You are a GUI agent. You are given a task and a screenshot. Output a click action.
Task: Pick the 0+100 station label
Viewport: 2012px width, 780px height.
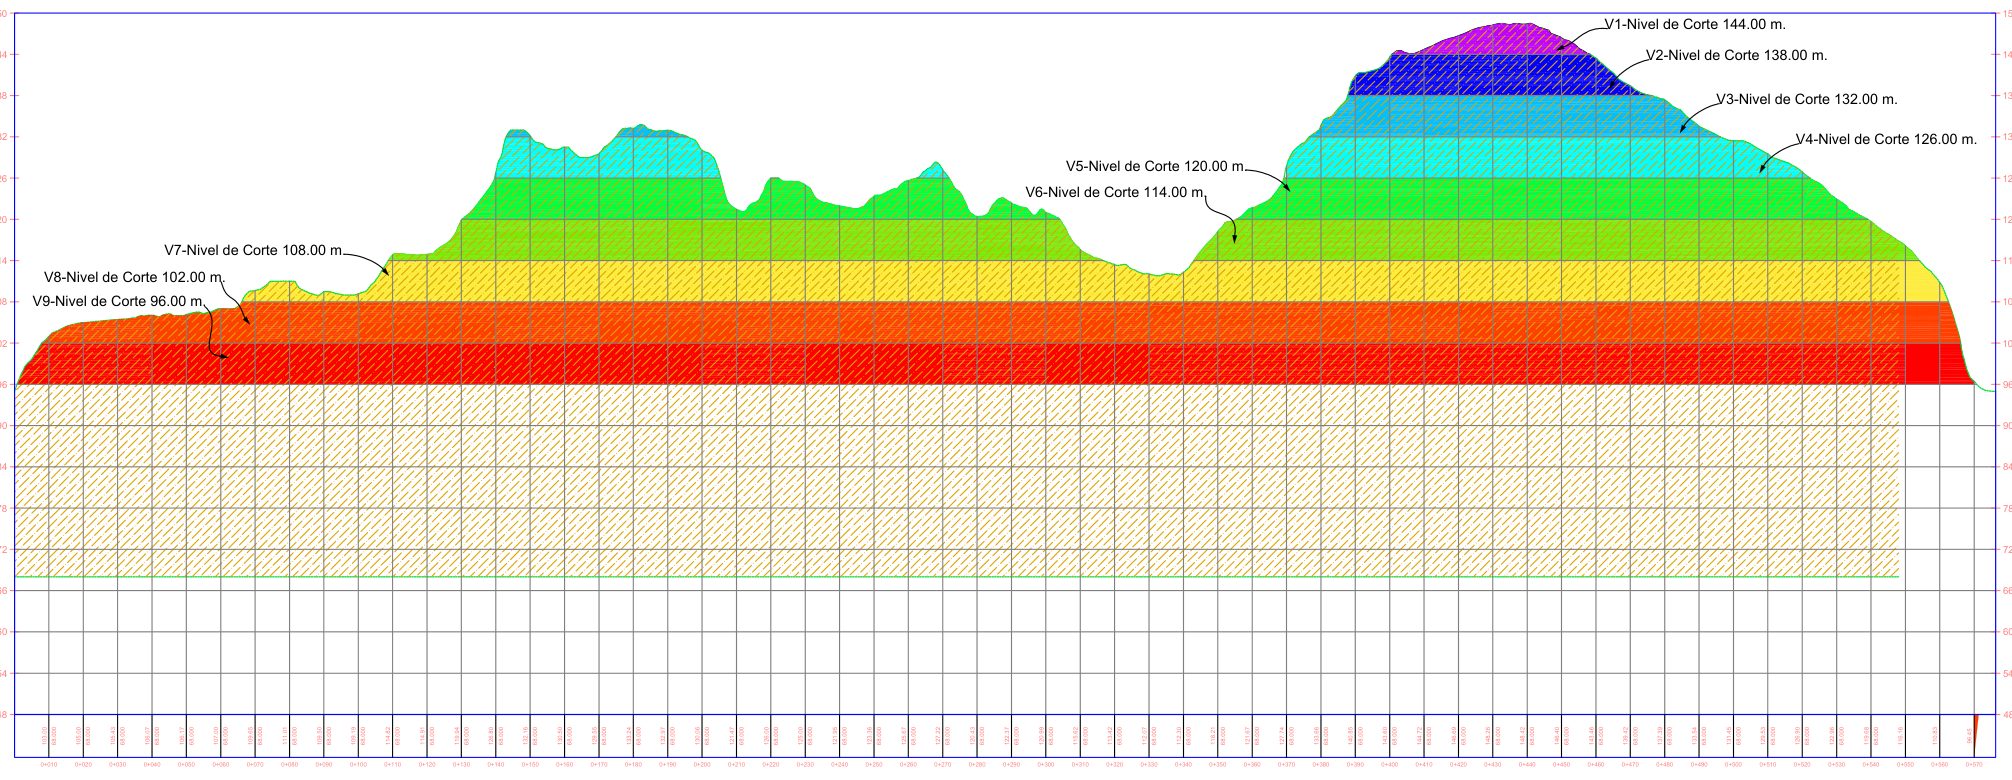(358, 764)
